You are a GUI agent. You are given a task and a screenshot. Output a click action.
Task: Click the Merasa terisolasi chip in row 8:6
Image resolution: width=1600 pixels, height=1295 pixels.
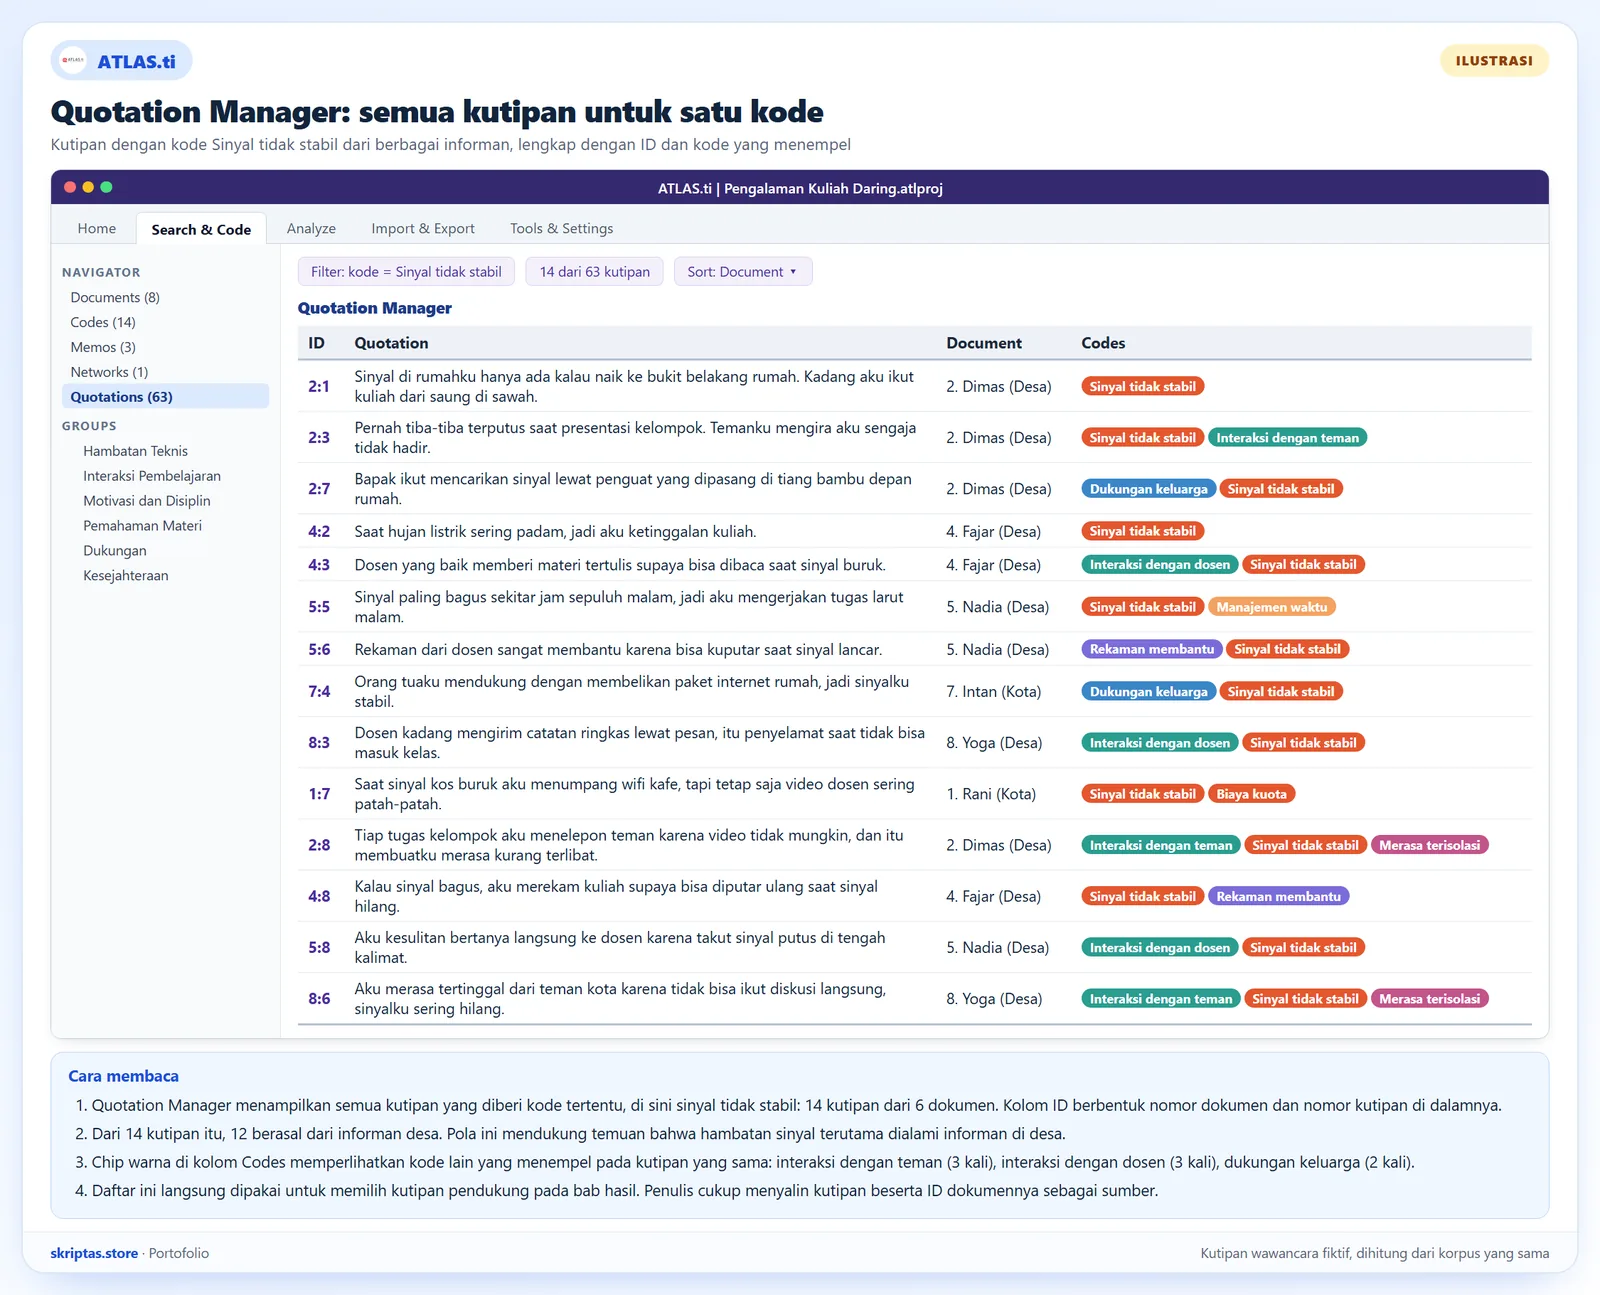pyautogui.click(x=1429, y=999)
